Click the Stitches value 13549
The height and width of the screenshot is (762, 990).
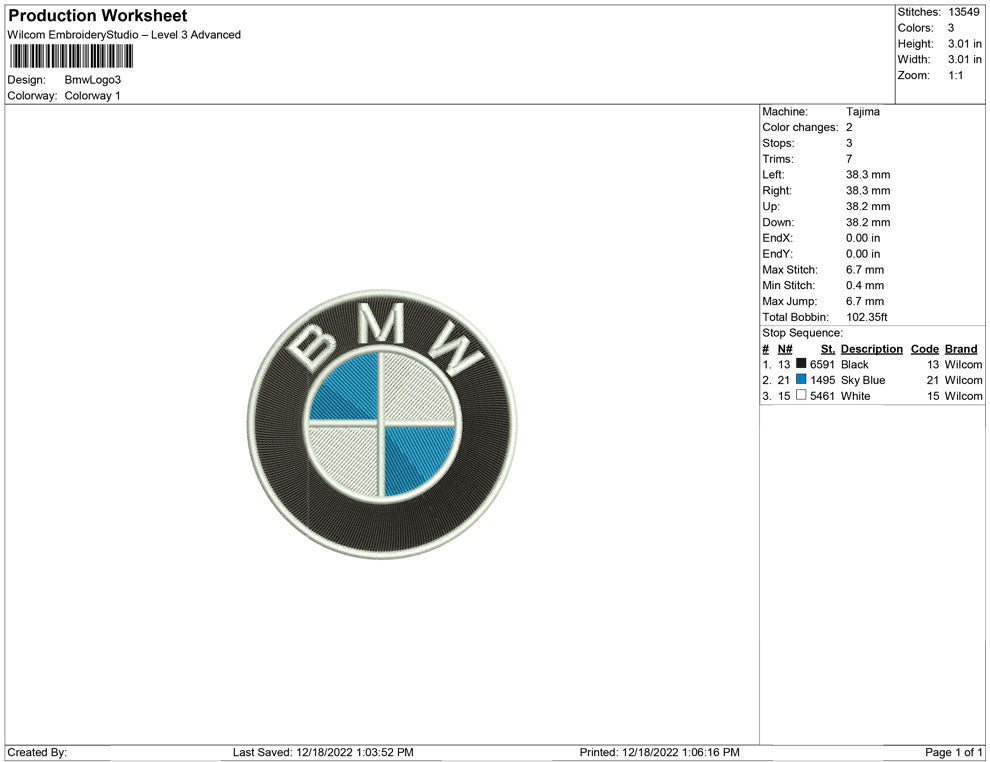coord(963,12)
